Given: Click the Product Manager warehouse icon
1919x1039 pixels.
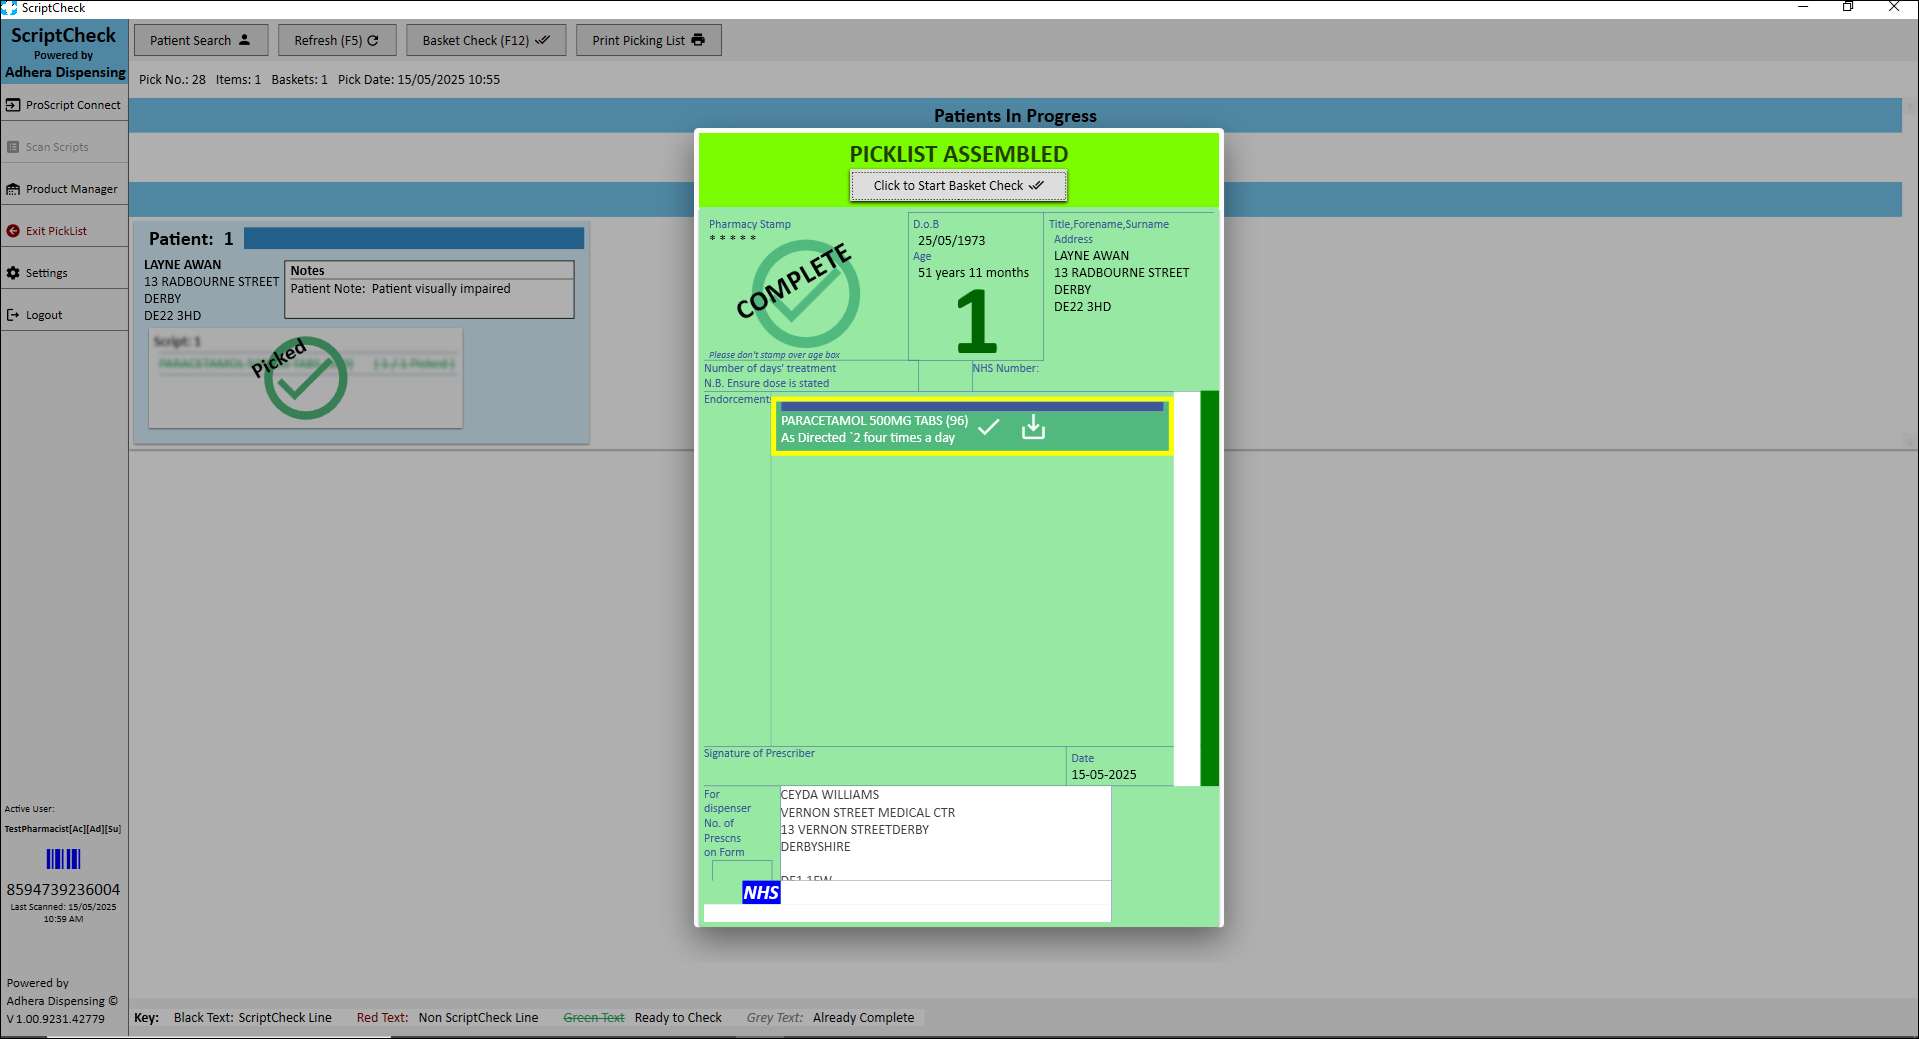Looking at the screenshot, I should point(13,189).
